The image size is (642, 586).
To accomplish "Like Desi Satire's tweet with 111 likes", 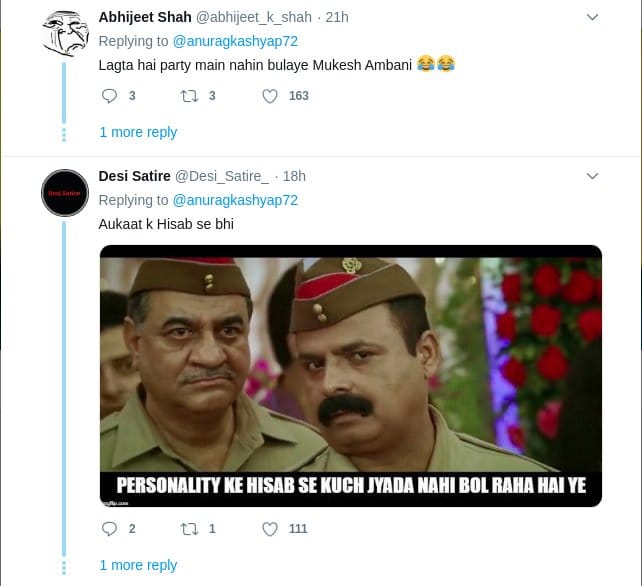I will [269, 529].
